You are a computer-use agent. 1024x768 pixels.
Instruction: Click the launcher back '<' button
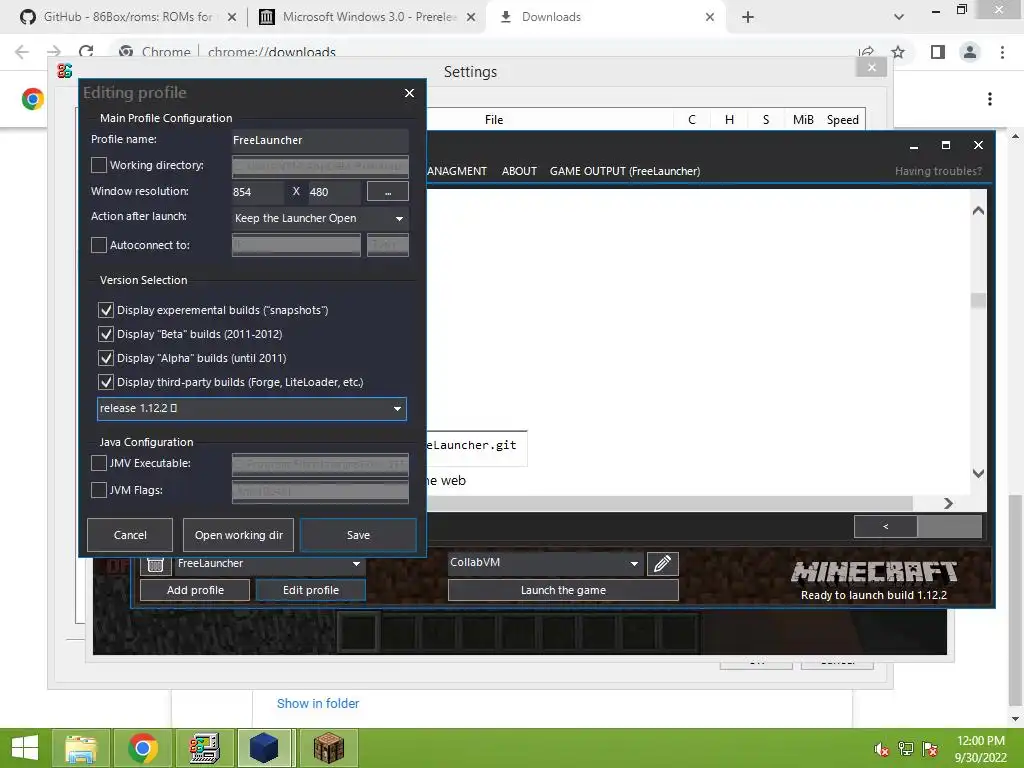886,526
